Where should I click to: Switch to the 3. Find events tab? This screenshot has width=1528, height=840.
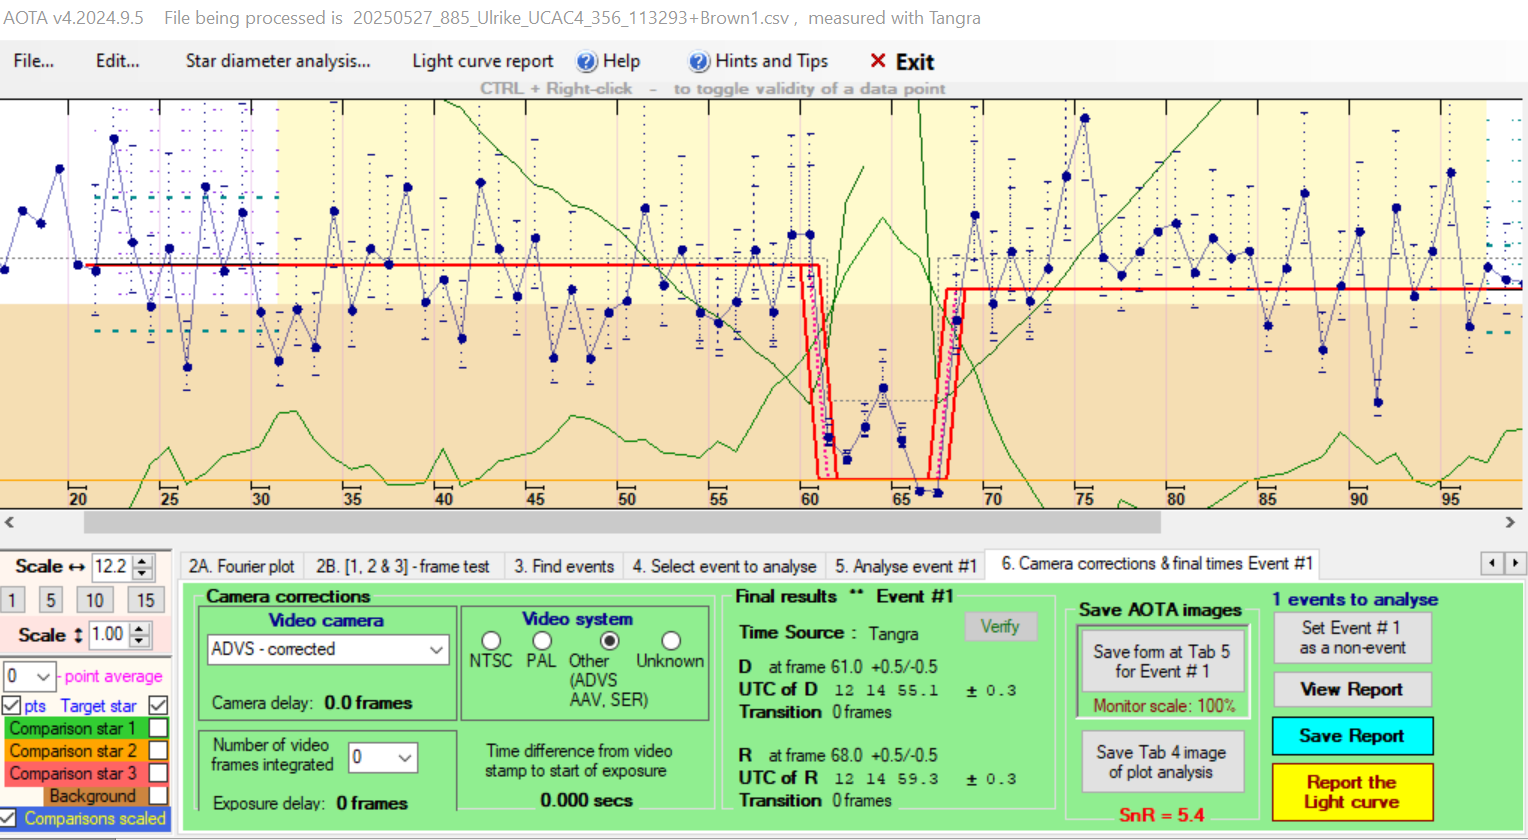click(564, 567)
